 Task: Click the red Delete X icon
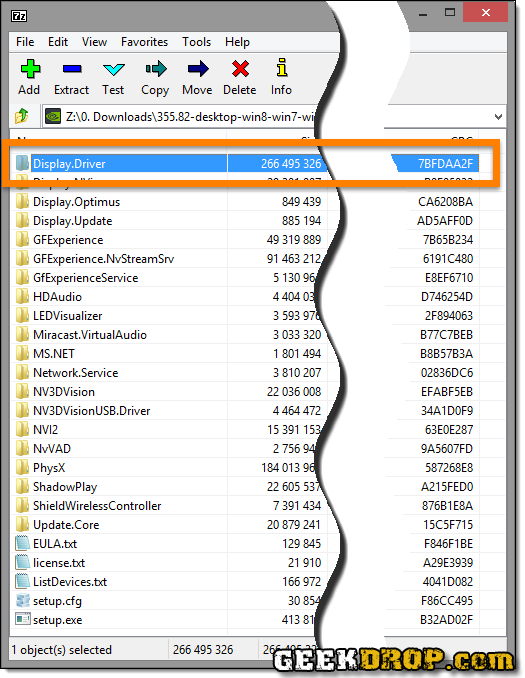coord(240,69)
